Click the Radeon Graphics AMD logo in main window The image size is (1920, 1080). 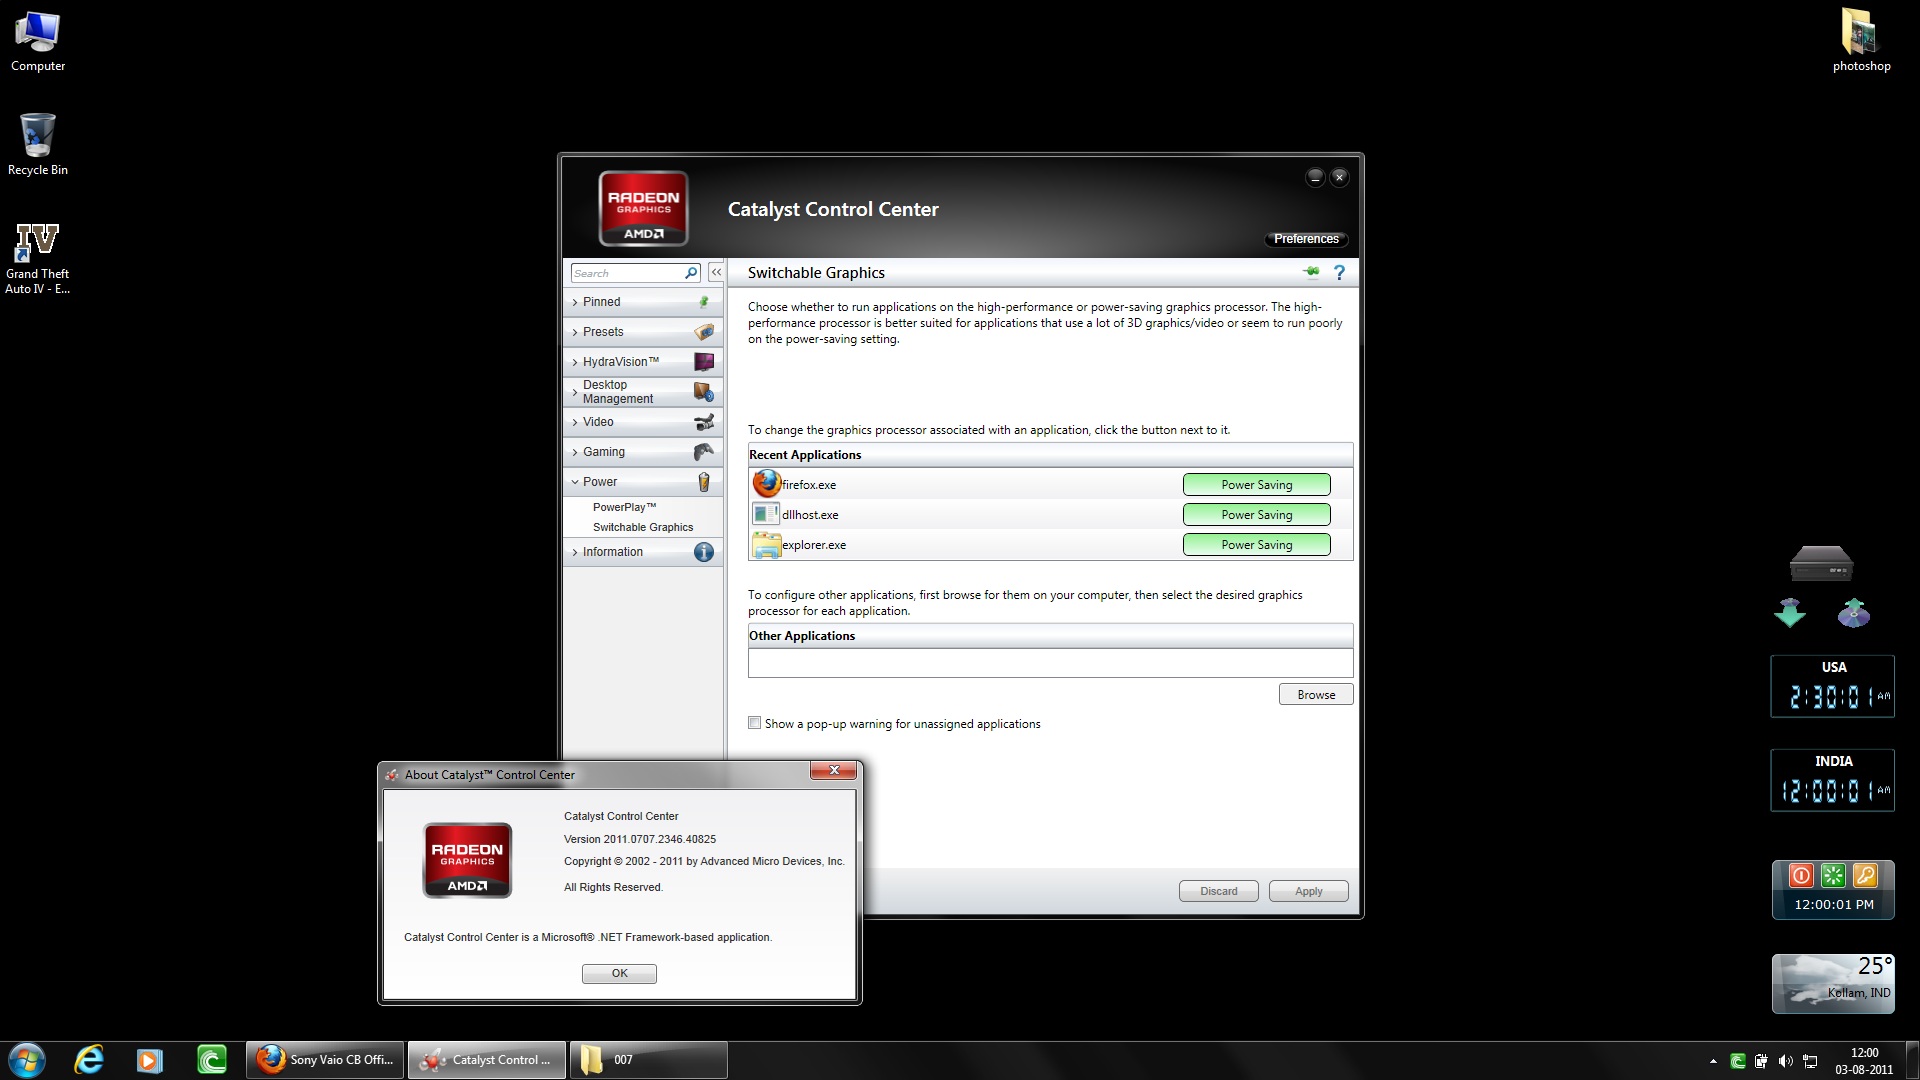coord(643,208)
